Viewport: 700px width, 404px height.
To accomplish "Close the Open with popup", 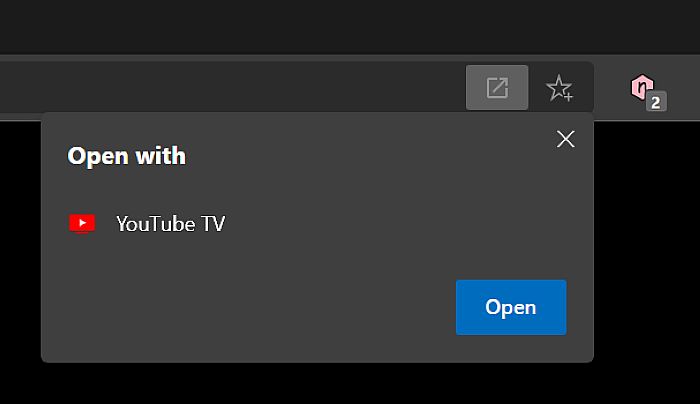I will 565,139.
